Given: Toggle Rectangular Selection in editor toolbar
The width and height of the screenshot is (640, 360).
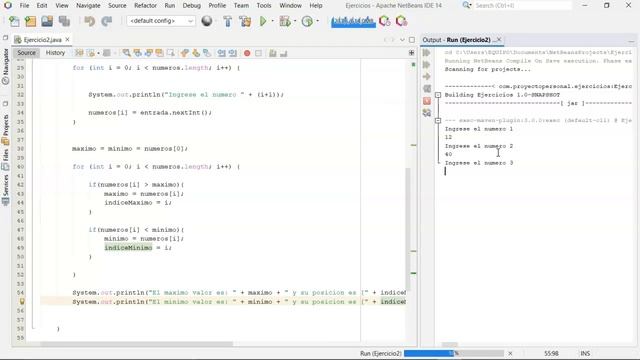Looking at the screenshot, I should pyautogui.click(x=171, y=53).
